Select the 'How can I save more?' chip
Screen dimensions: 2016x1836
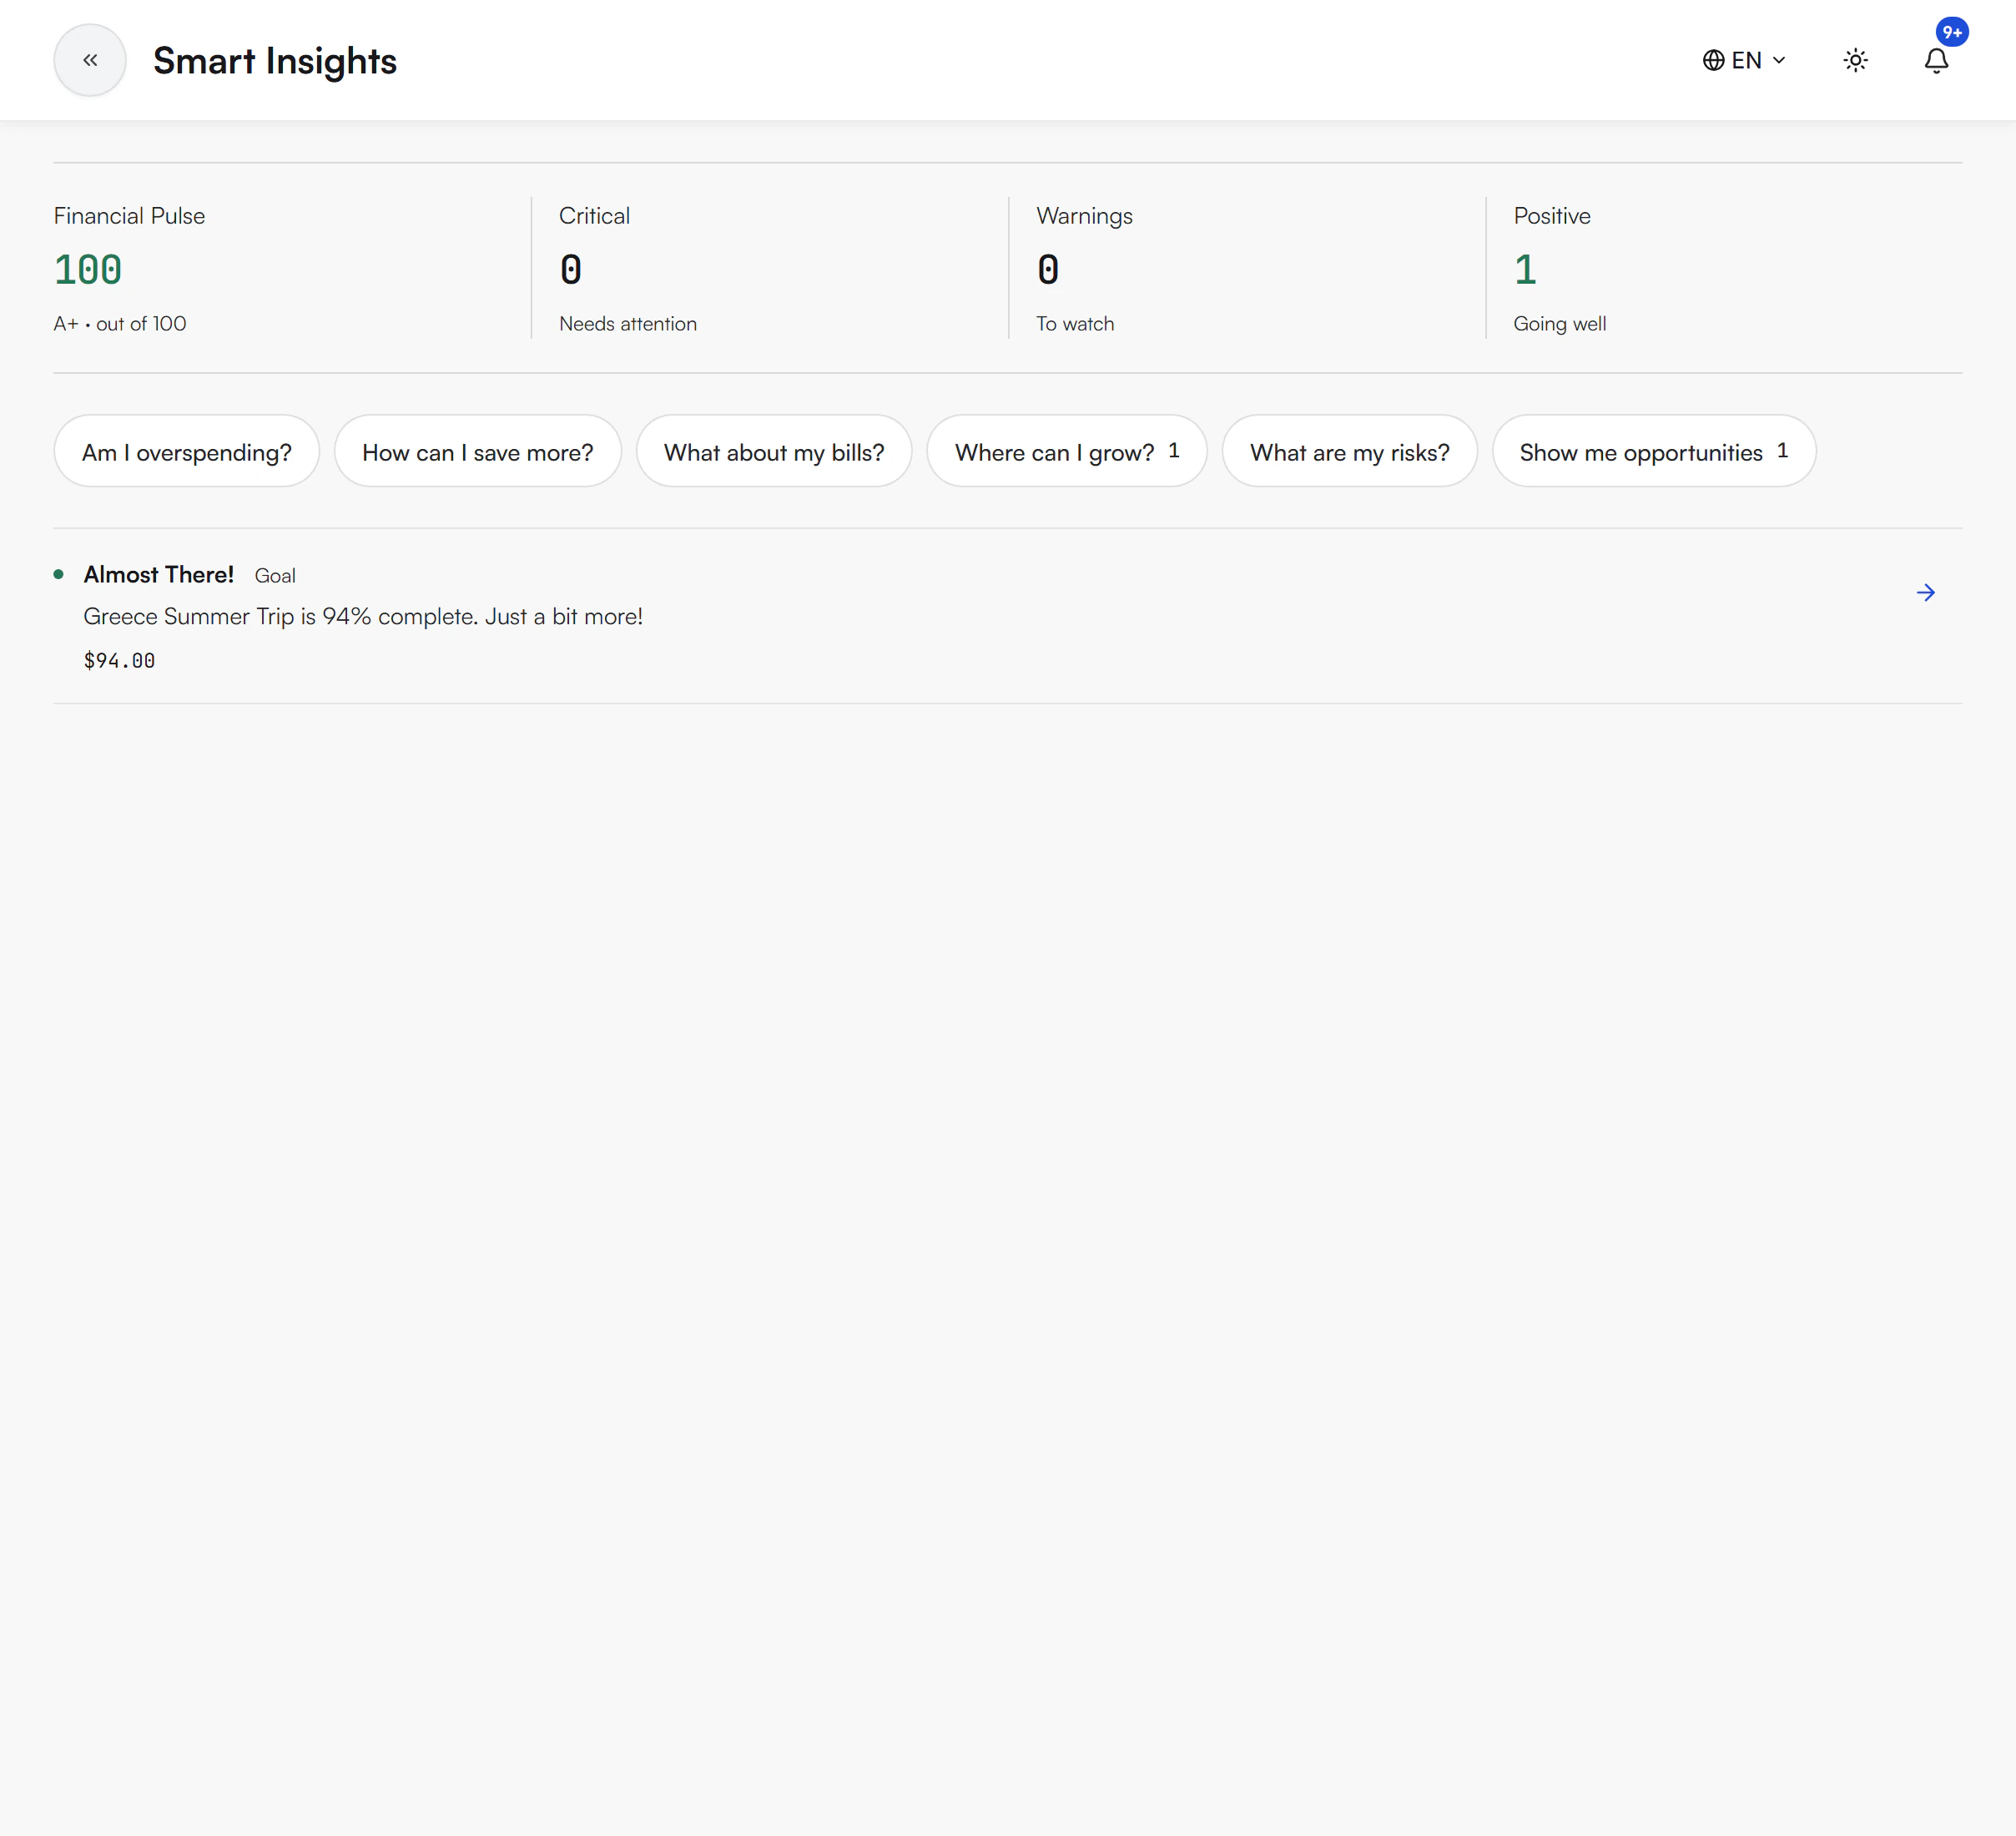point(478,451)
